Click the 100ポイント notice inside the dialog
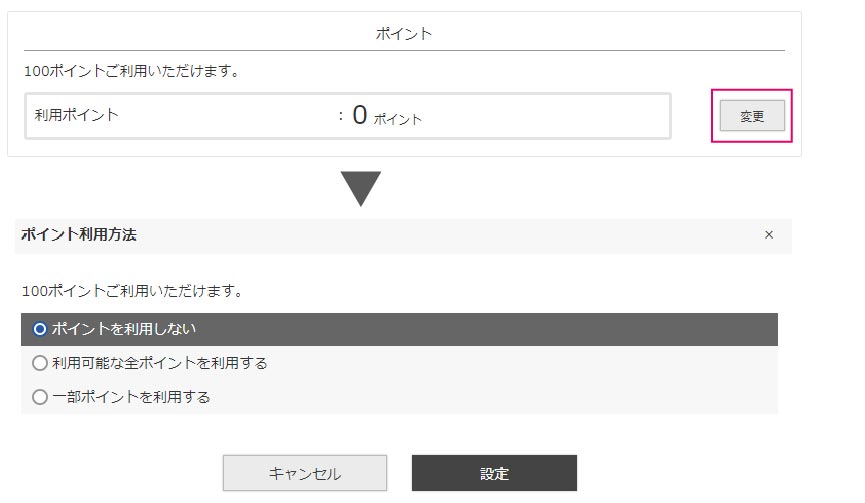The width and height of the screenshot is (865, 503). [132, 291]
